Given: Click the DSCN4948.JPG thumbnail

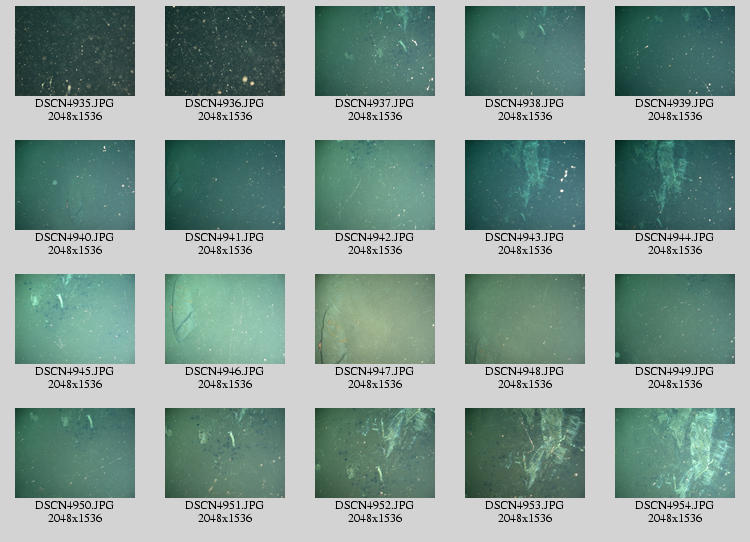Looking at the screenshot, I should (525, 319).
